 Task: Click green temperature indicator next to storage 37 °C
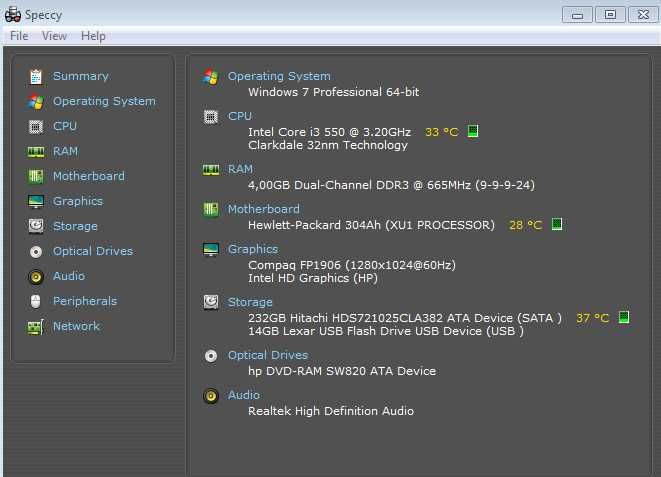tap(623, 317)
